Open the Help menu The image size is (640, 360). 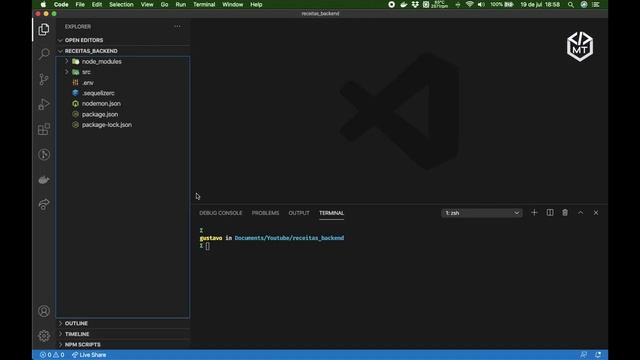click(256, 4)
